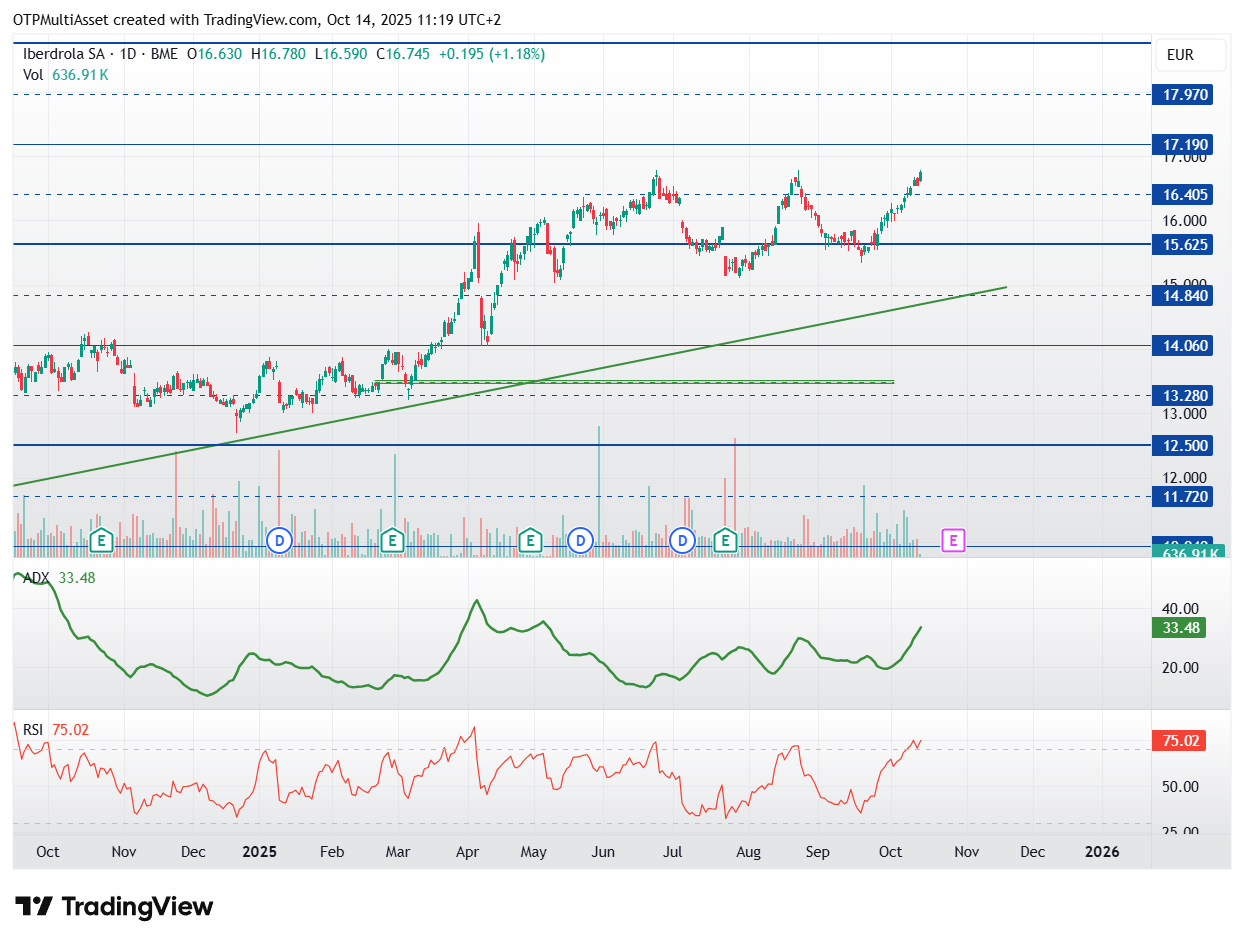Click the 2026 label on the time axis

click(1102, 852)
